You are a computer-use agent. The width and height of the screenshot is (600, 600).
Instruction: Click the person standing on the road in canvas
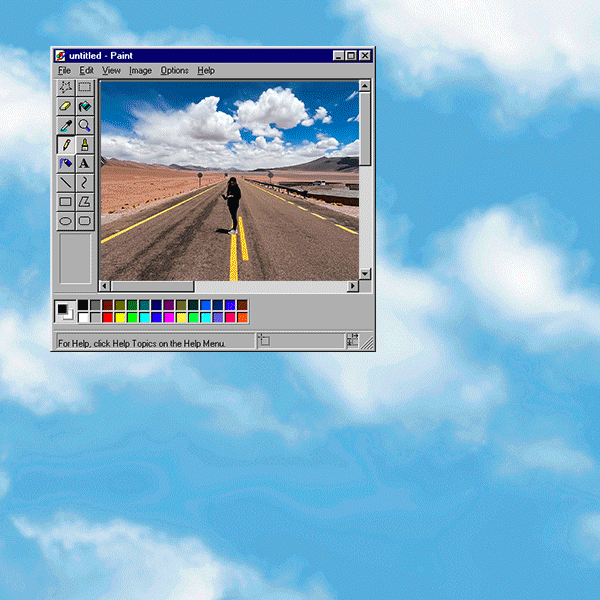[x=232, y=205]
